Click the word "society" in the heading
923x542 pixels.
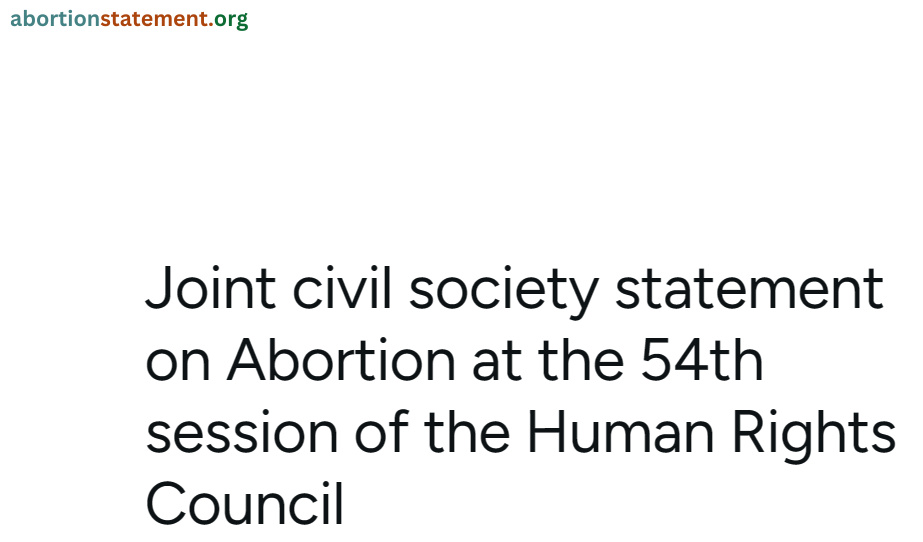coord(504,291)
